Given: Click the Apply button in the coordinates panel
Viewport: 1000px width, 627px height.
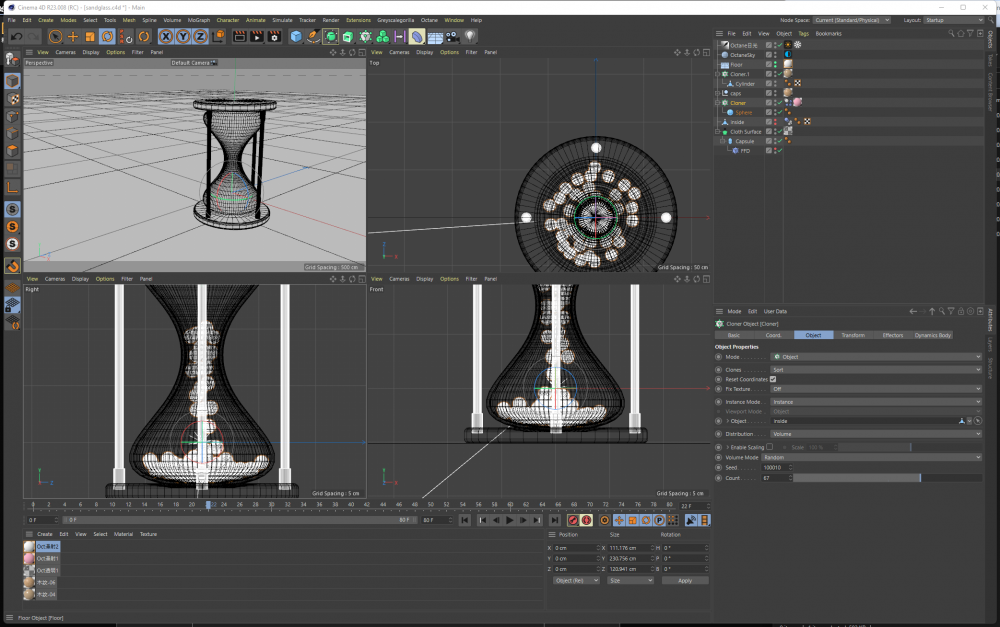Looking at the screenshot, I should (x=684, y=580).
